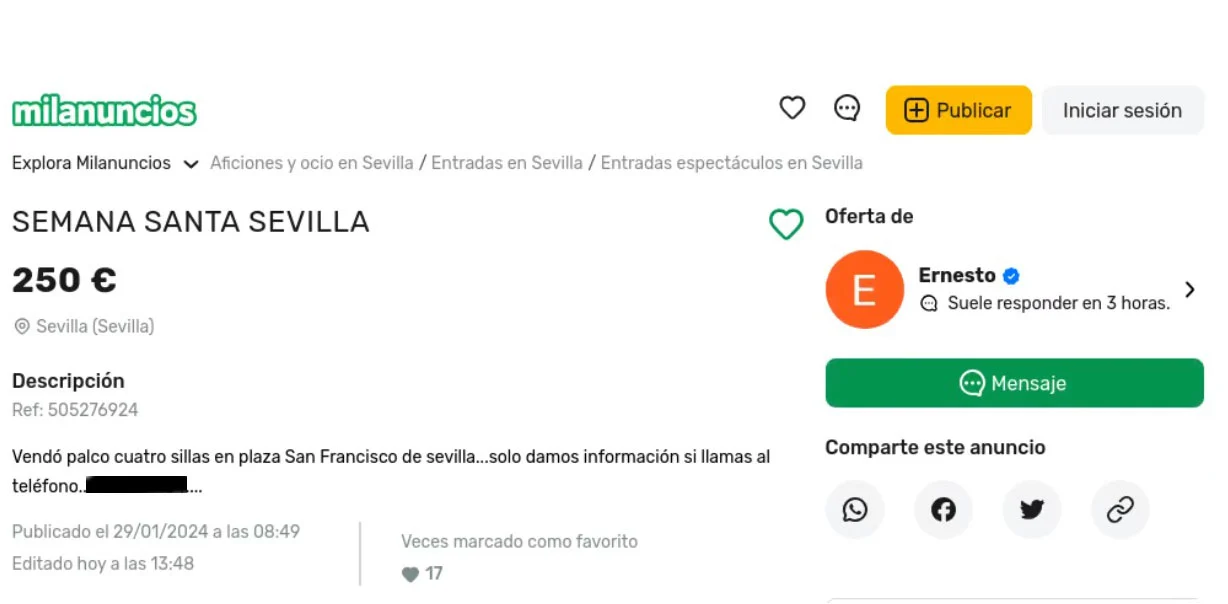
Task: Open messages via the chat bubble icon
Action: pyautogui.click(x=847, y=107)
